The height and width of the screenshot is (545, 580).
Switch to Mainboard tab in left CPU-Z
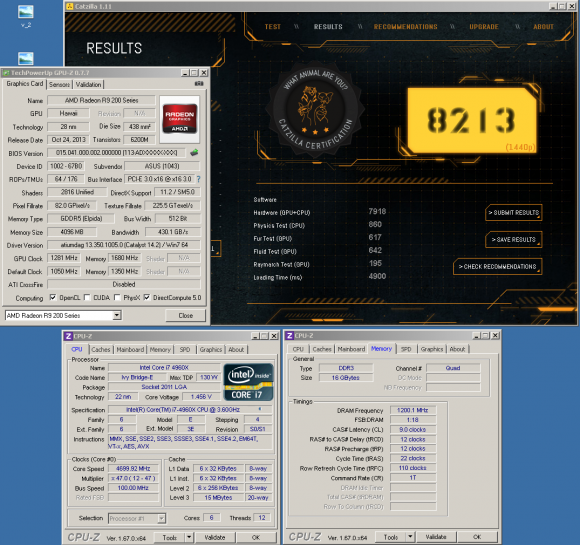[x=130, y=349]
